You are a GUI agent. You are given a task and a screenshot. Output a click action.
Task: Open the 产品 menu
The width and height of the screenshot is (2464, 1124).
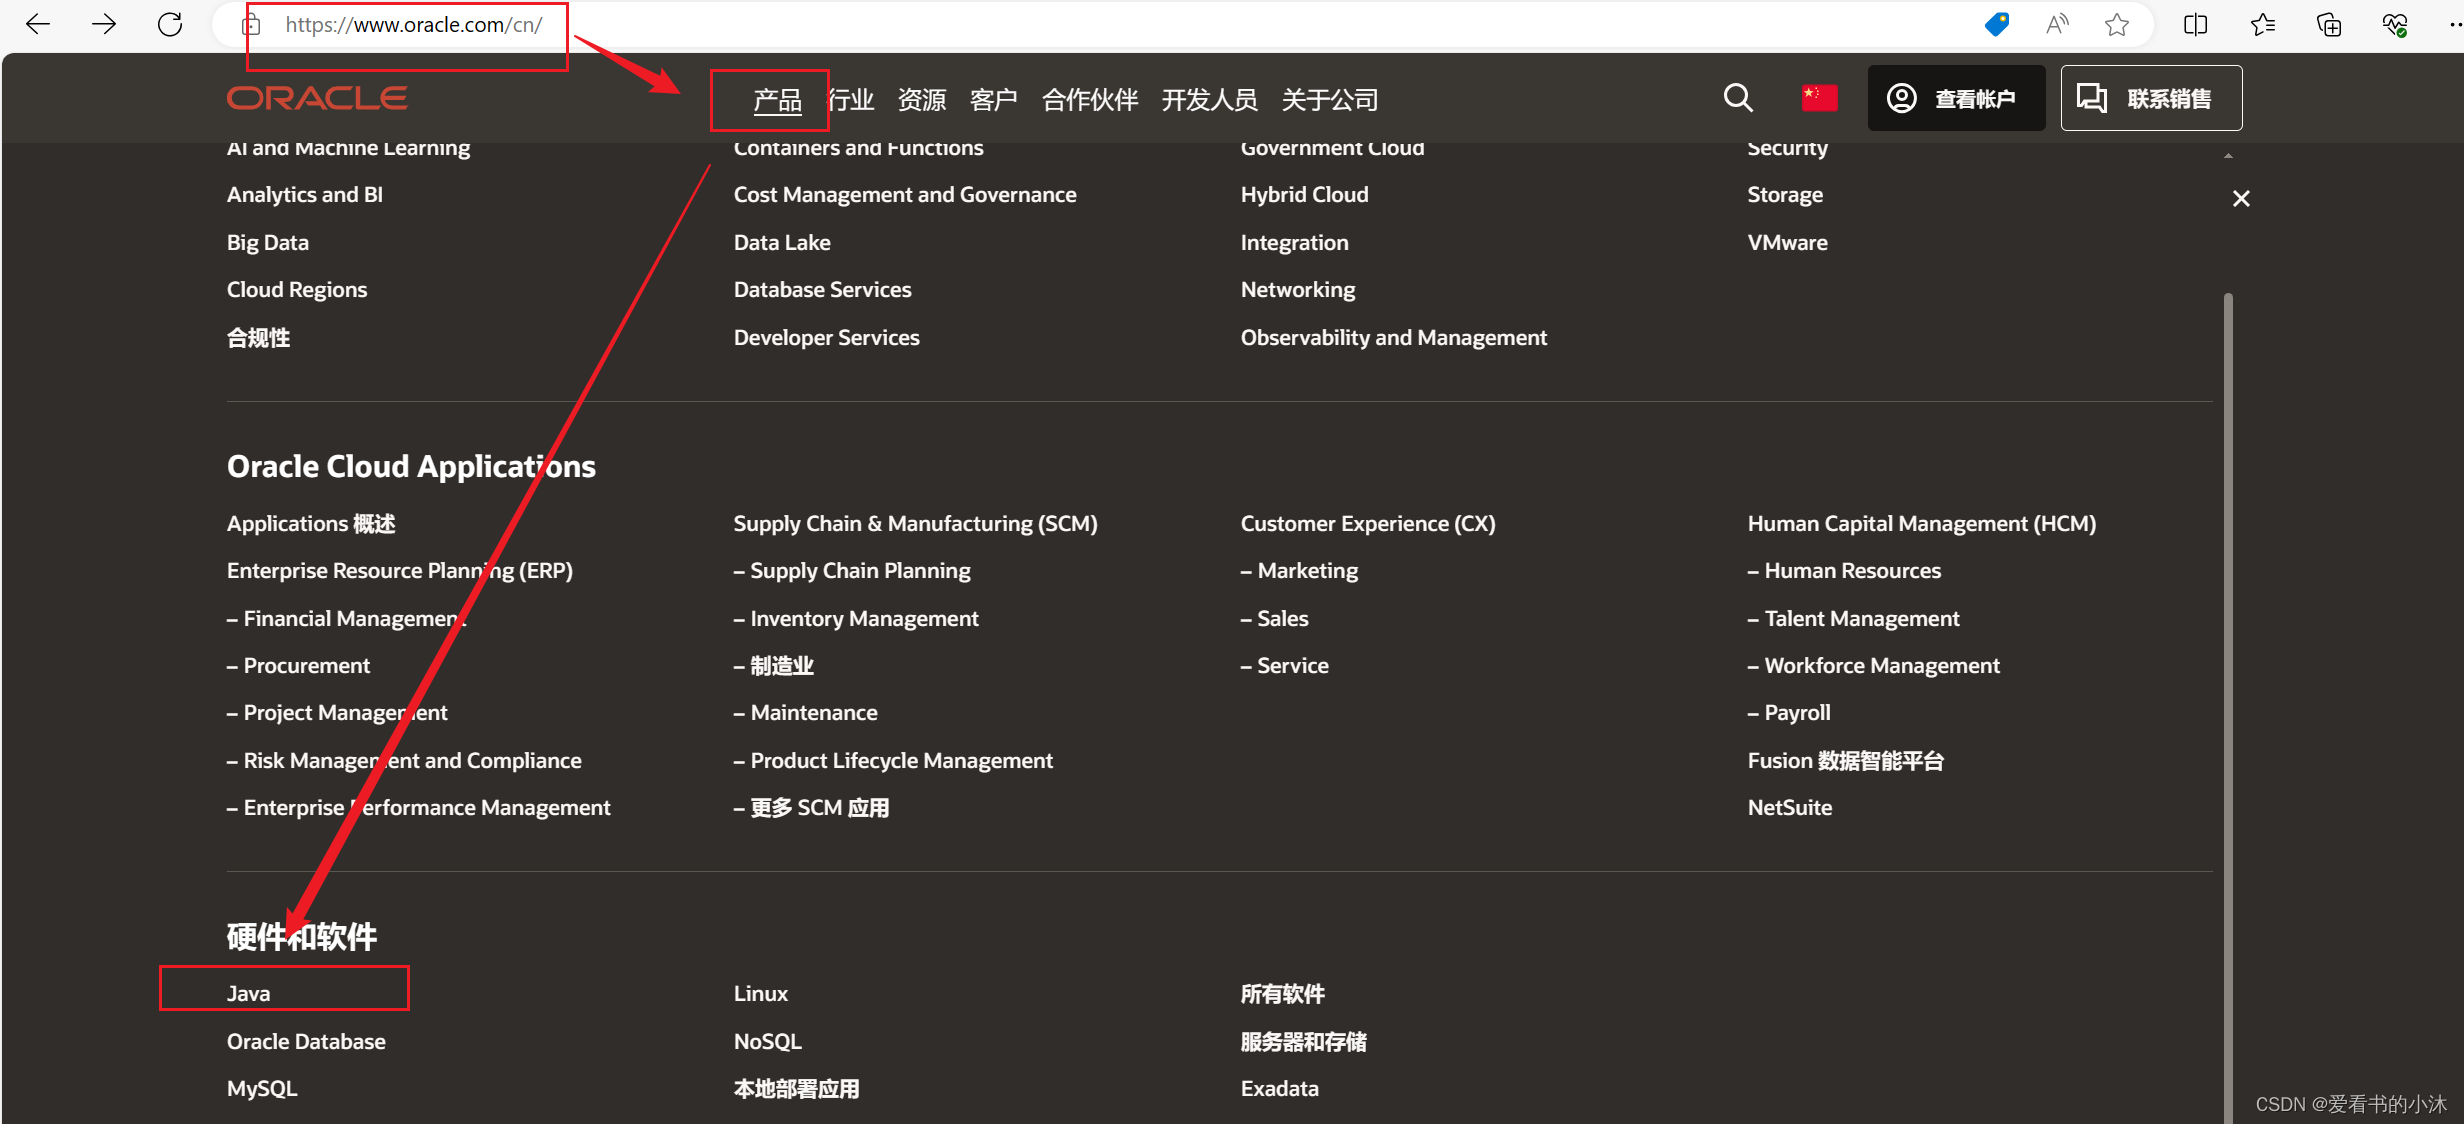click(777, 100)
